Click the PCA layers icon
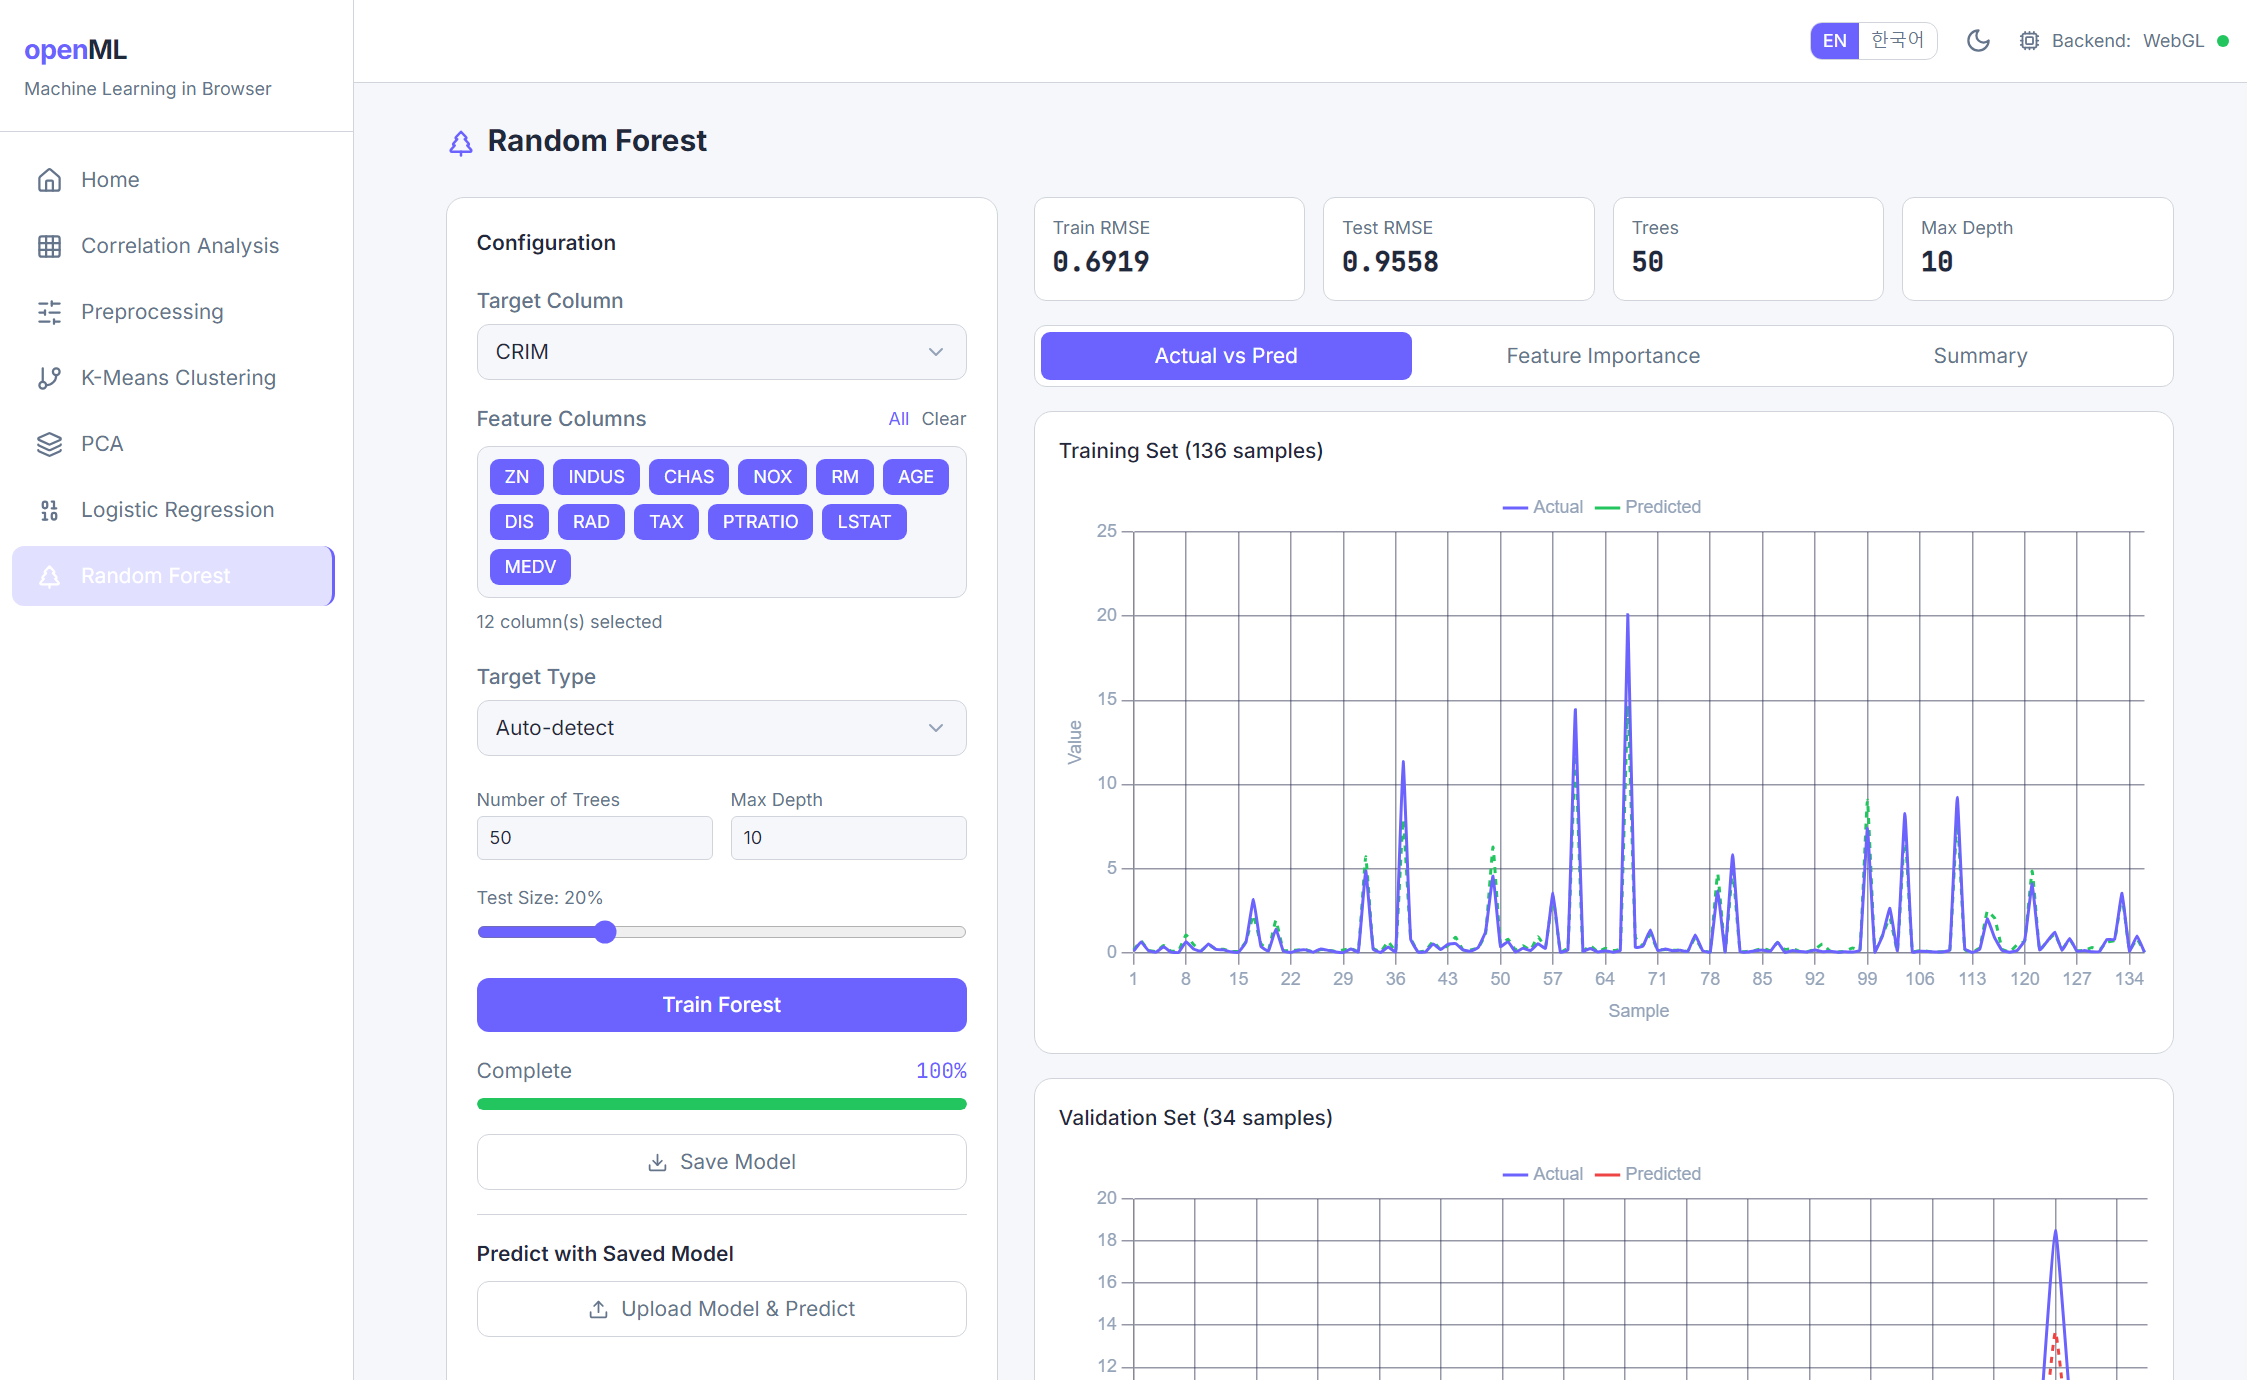This screenshot has width=2247, height=1380. pos(49,444)
